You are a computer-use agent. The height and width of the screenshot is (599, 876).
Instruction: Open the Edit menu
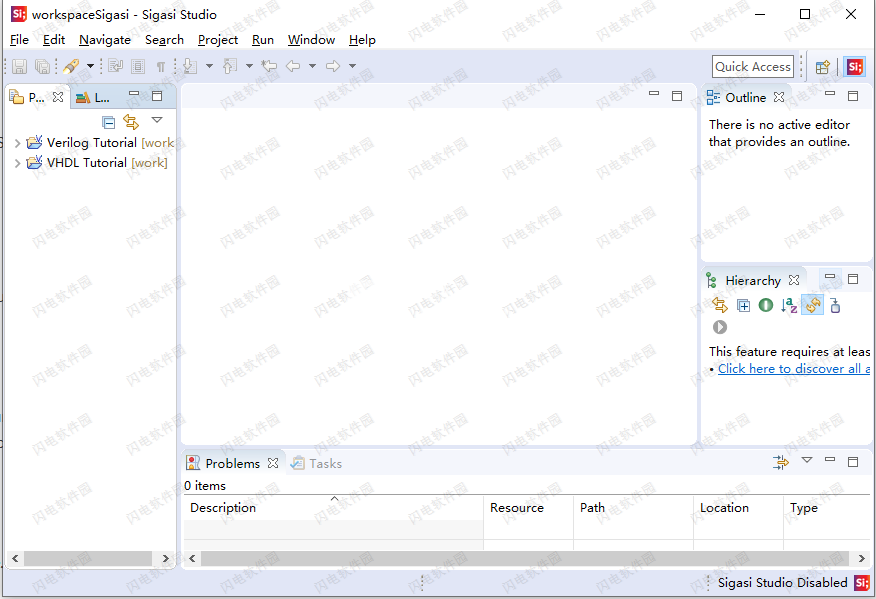[x=54, y=40]
